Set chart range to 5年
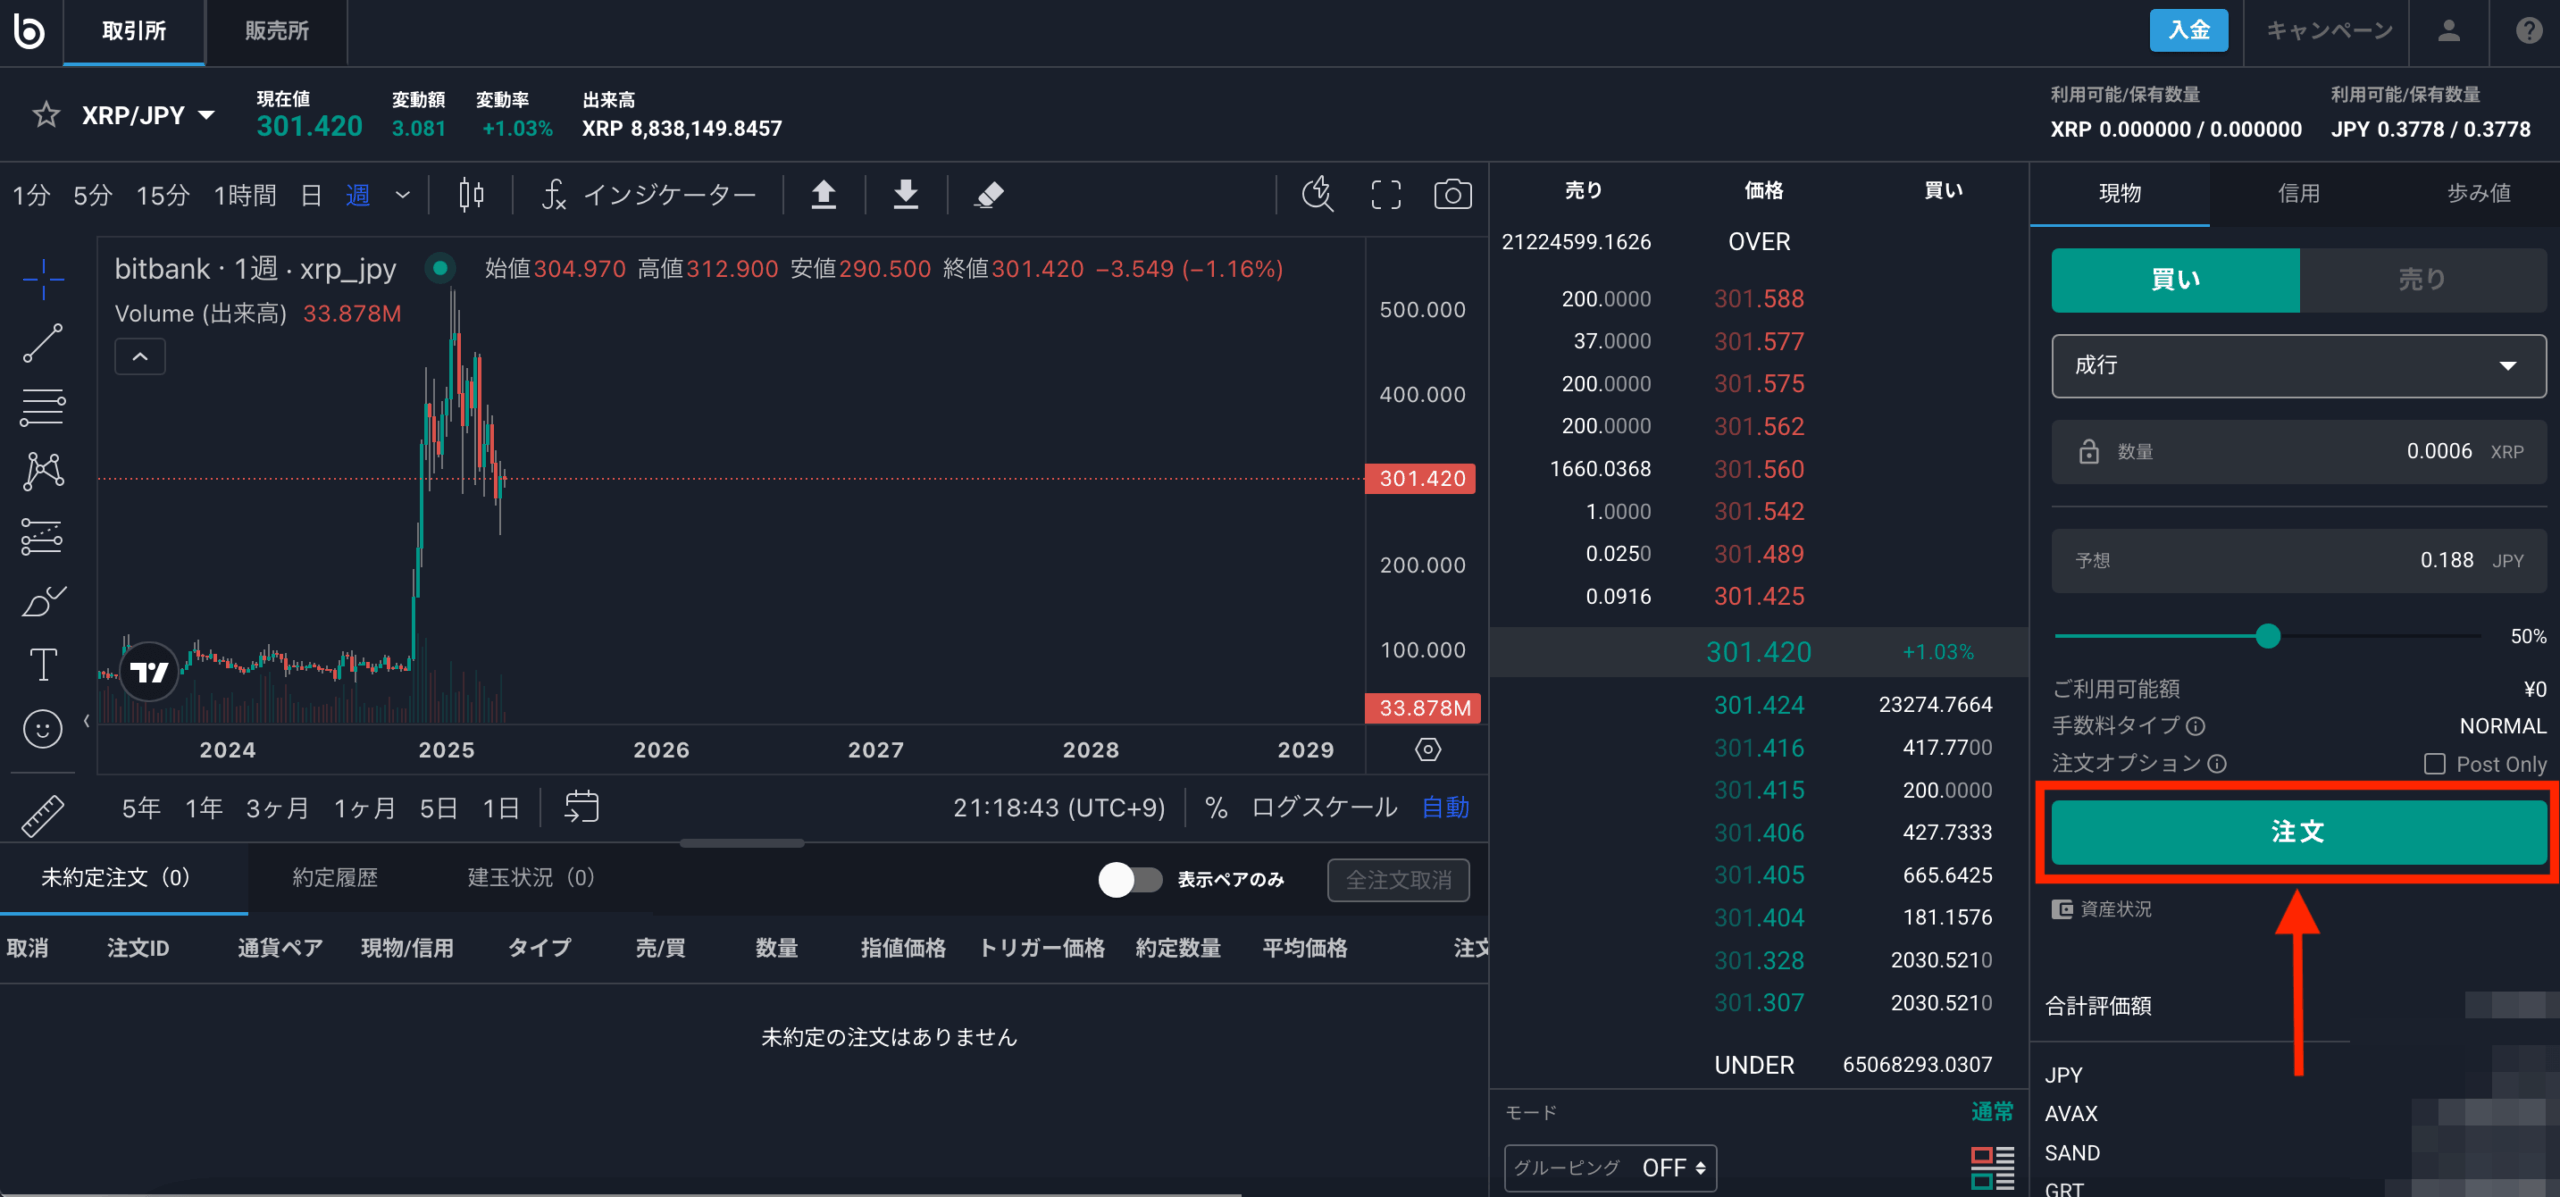 click(x=141, y=808)
